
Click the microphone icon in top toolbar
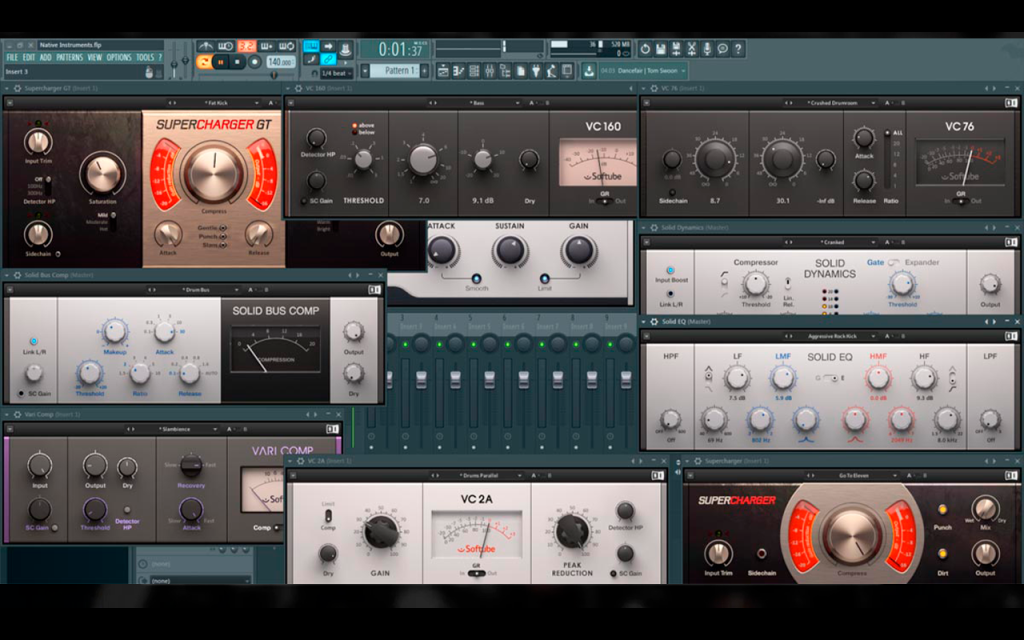click(x=707, y=48)
